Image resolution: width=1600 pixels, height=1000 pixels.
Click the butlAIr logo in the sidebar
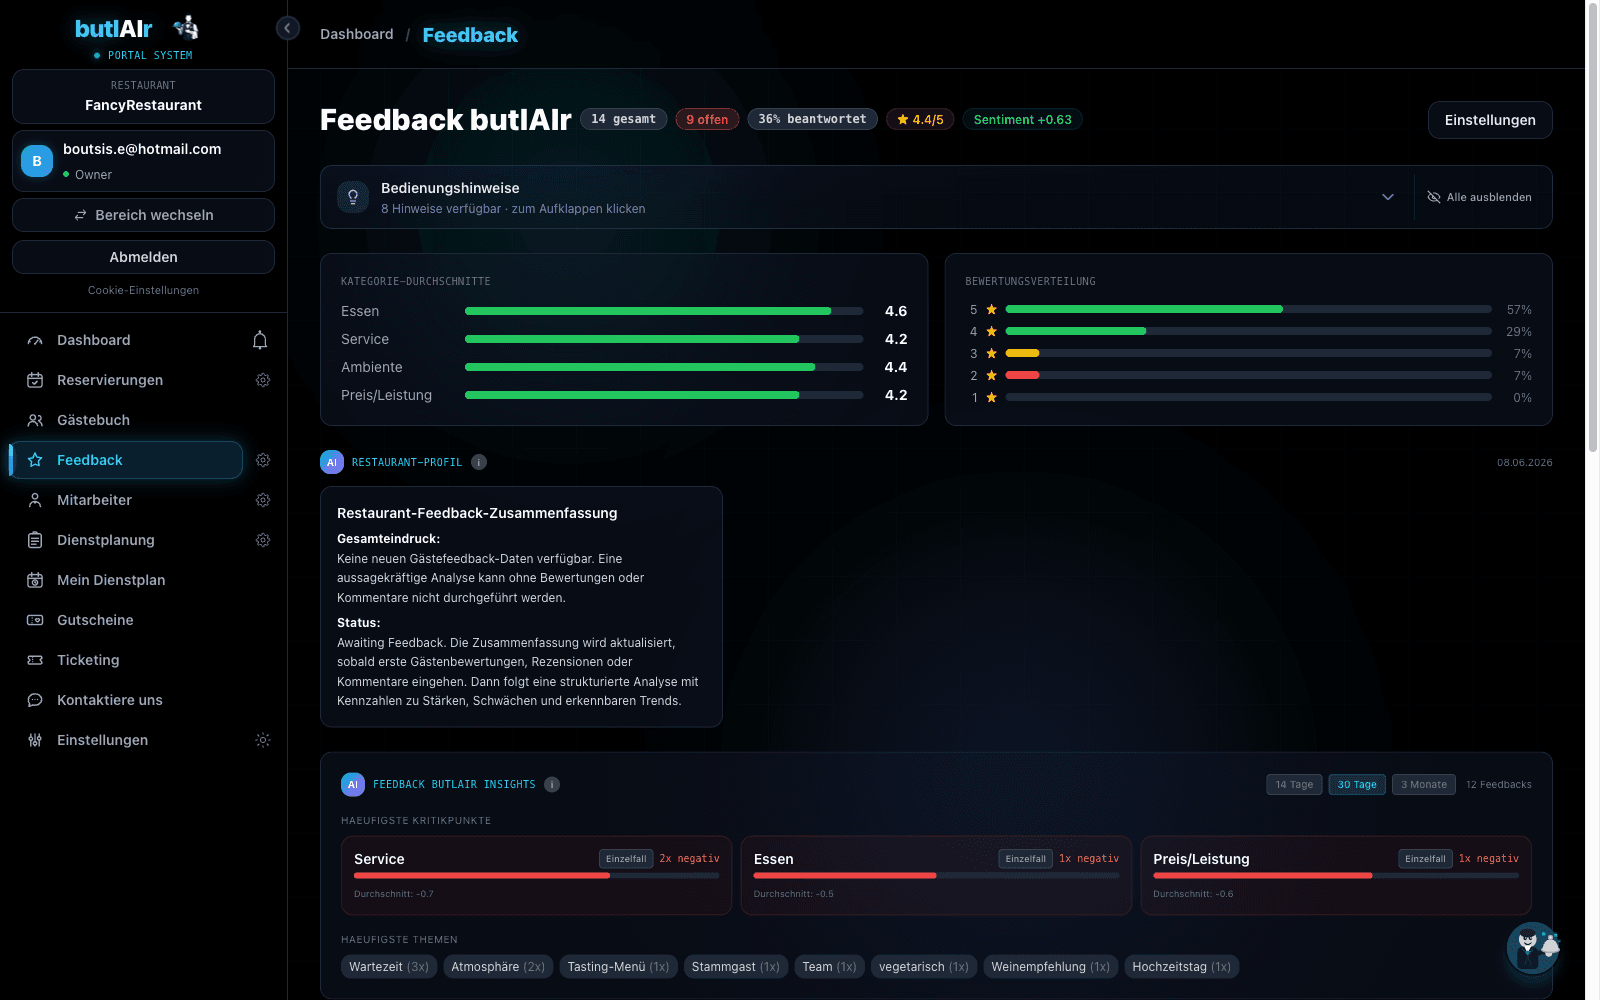coord(137,29)
